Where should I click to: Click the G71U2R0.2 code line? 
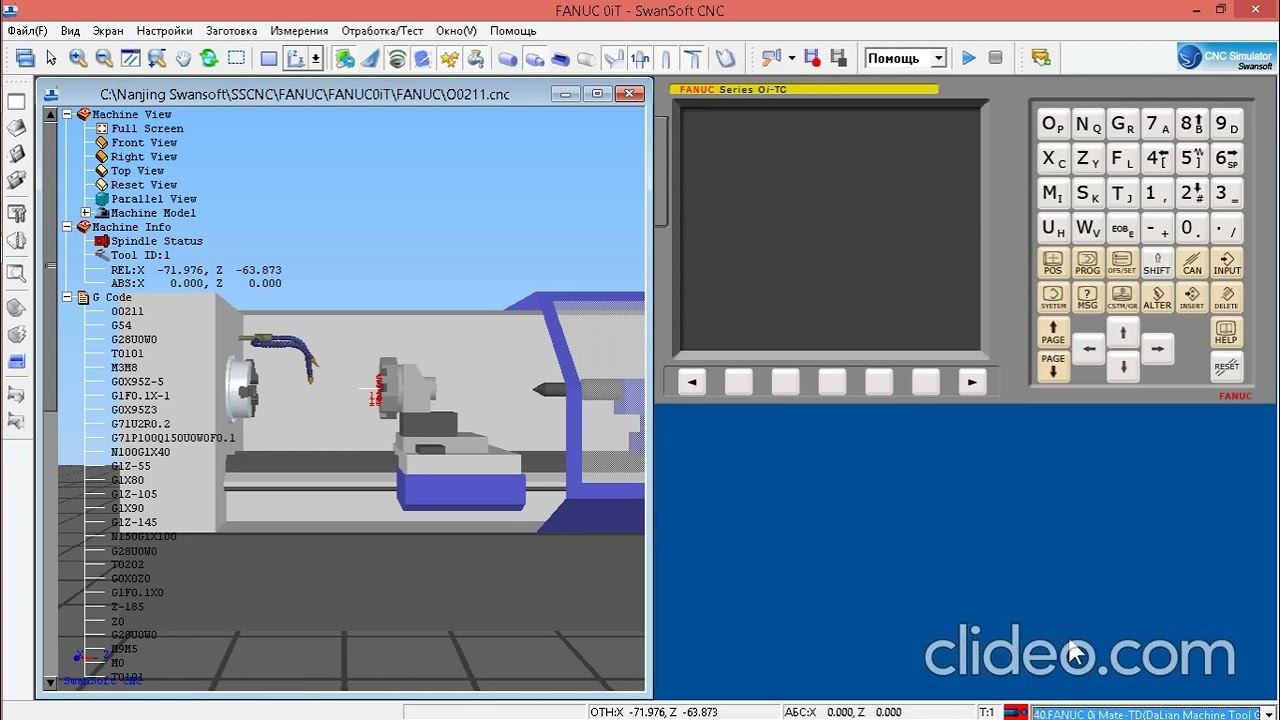point(141,424)
